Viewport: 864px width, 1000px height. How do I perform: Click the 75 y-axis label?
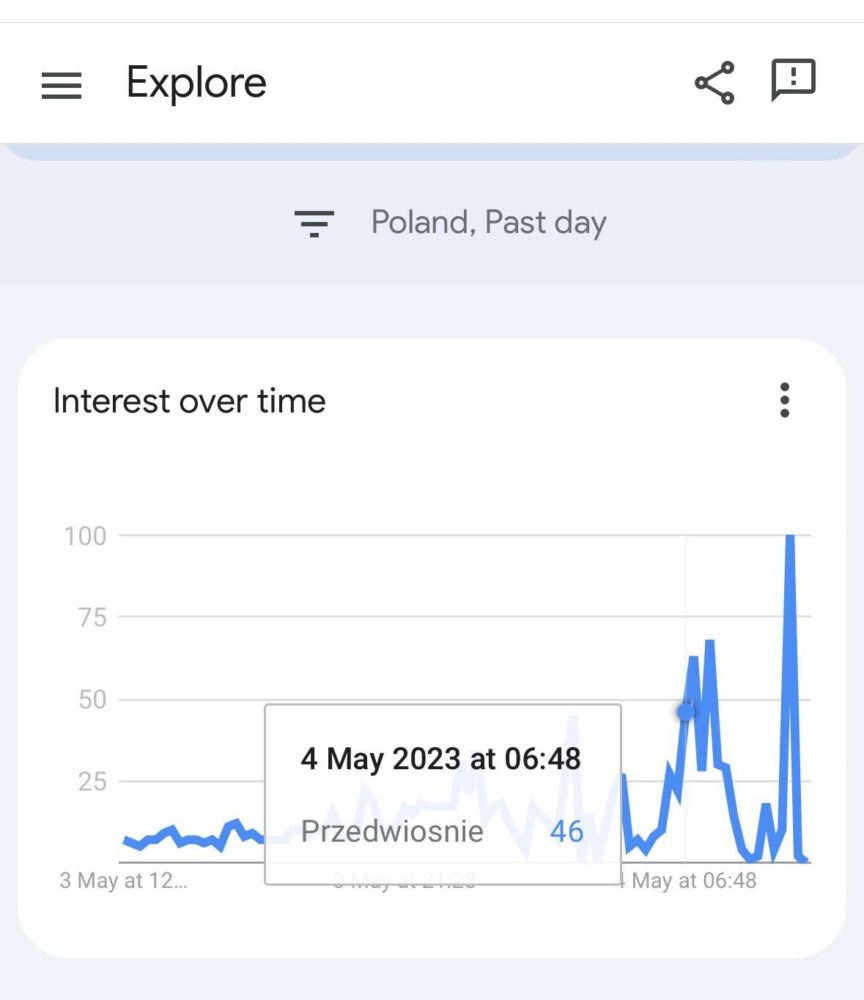(92, 617)
